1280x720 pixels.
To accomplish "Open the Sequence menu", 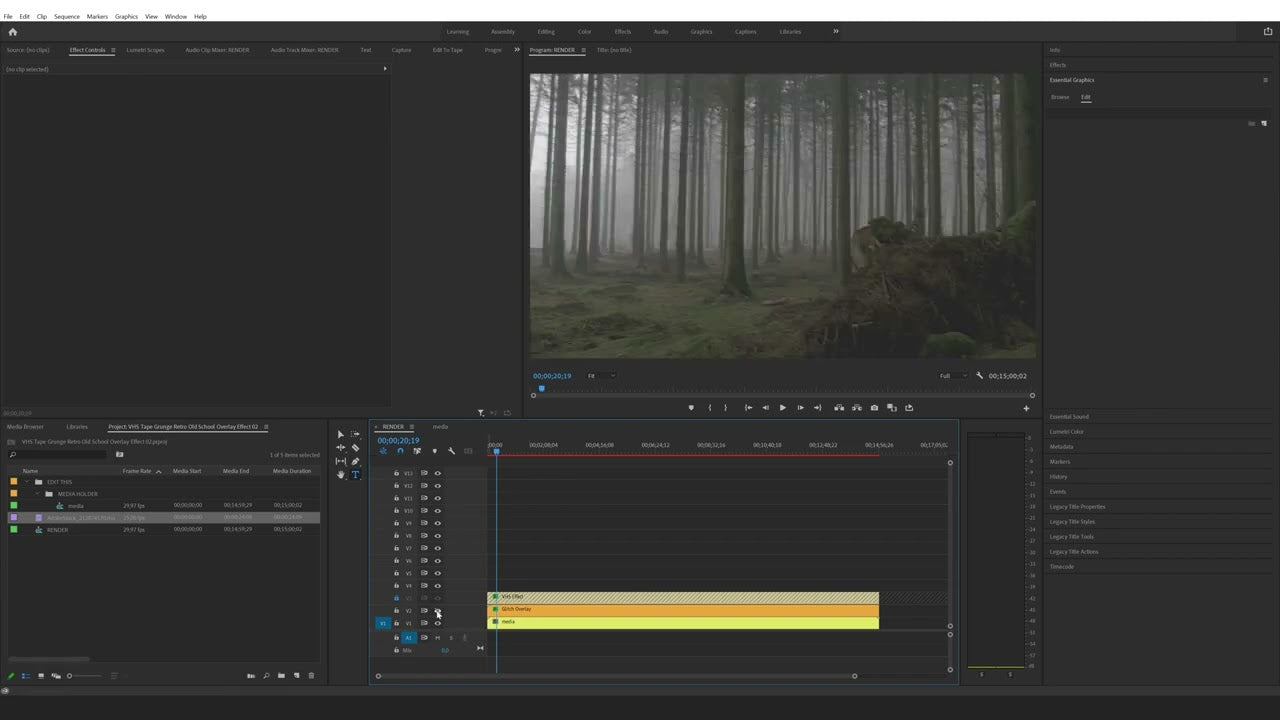I will pyautogui.click(x=68, y=16).
